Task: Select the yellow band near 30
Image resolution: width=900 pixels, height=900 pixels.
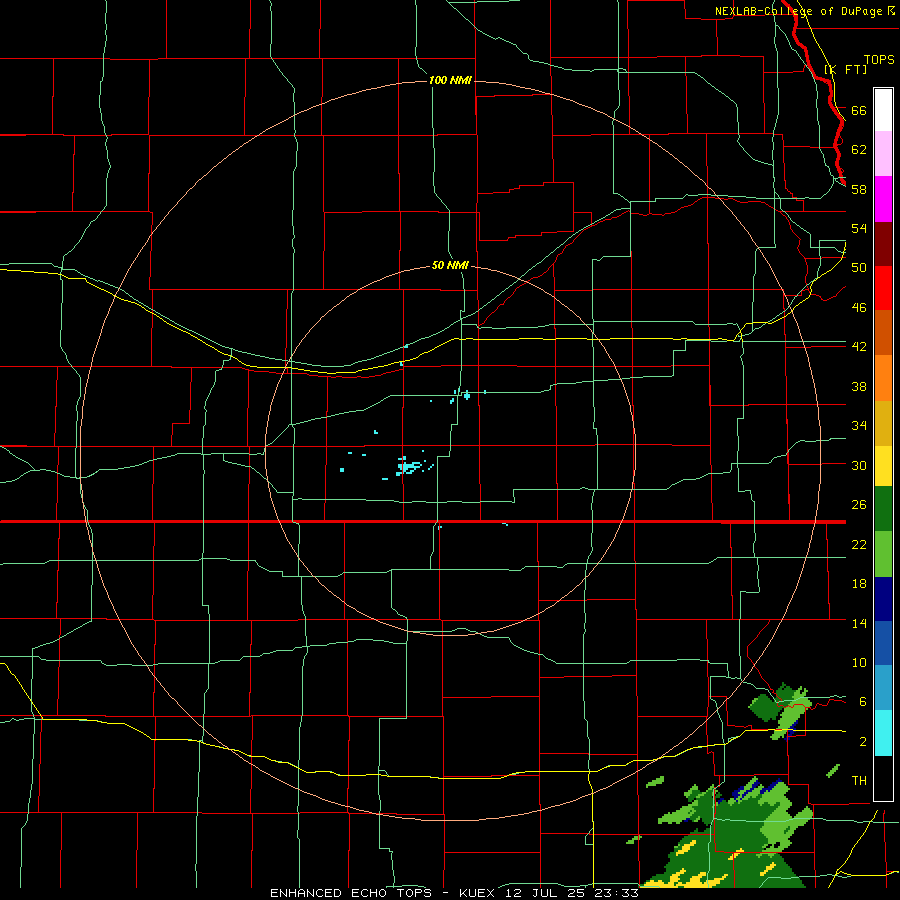Action: click(883, 466)
